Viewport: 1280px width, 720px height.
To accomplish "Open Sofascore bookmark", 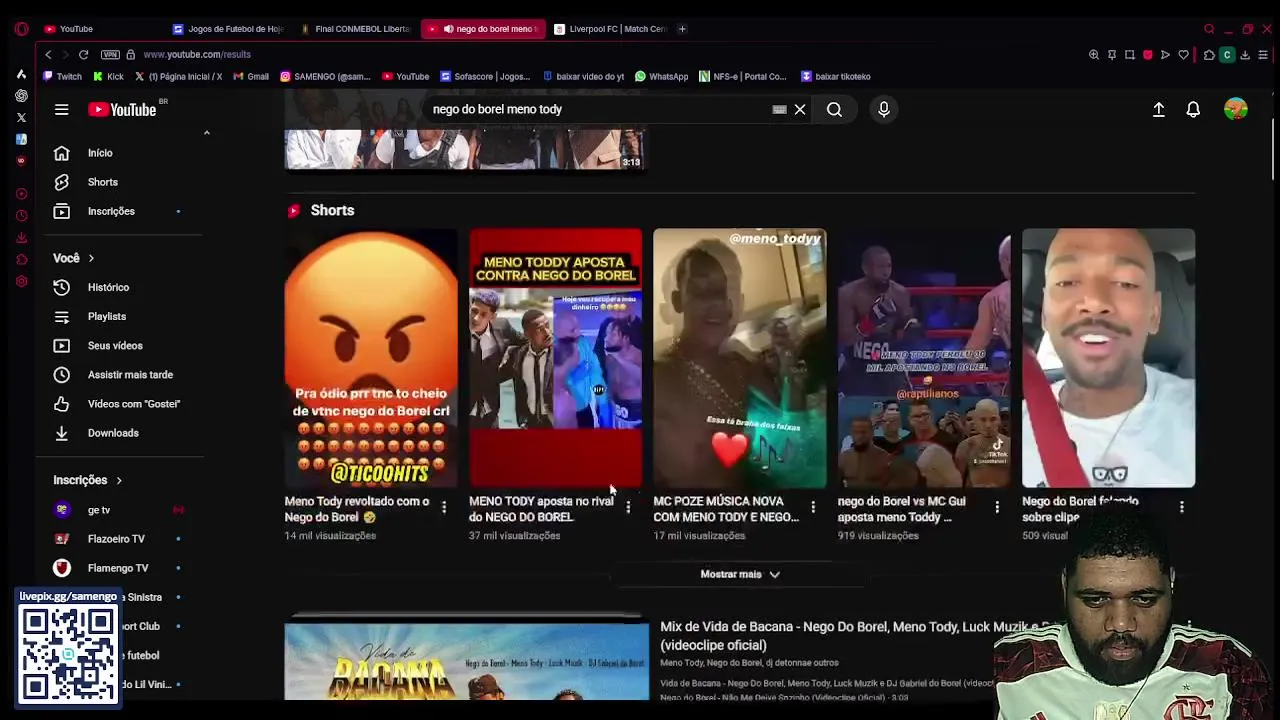I will click(485, 77).
